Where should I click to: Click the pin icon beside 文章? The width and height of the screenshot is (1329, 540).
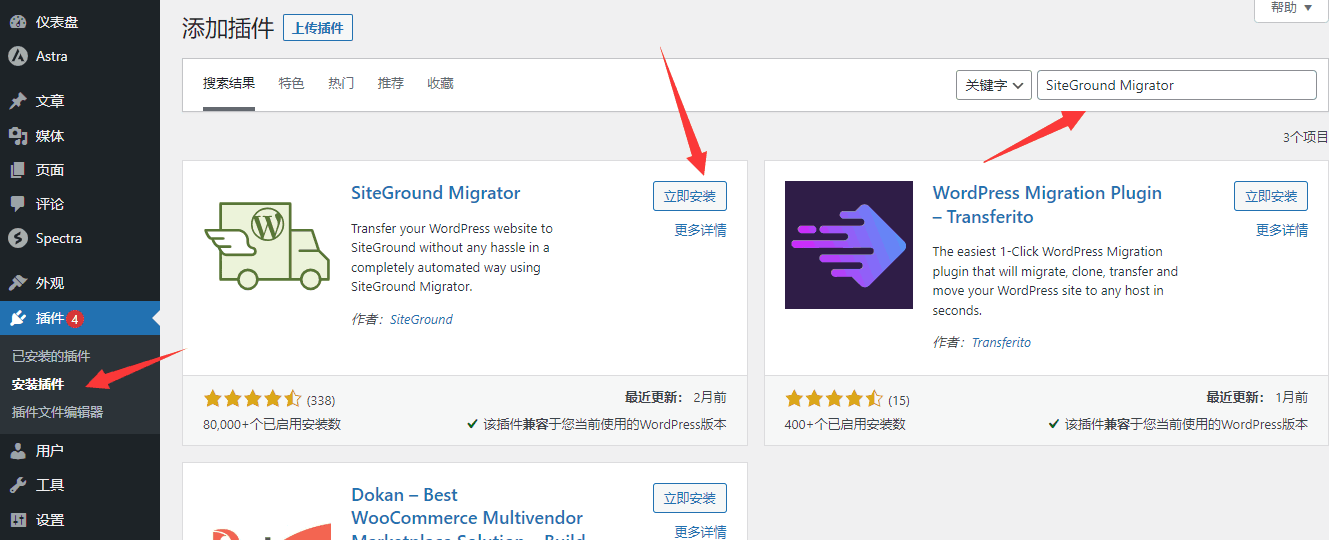[x=18, y=101]
